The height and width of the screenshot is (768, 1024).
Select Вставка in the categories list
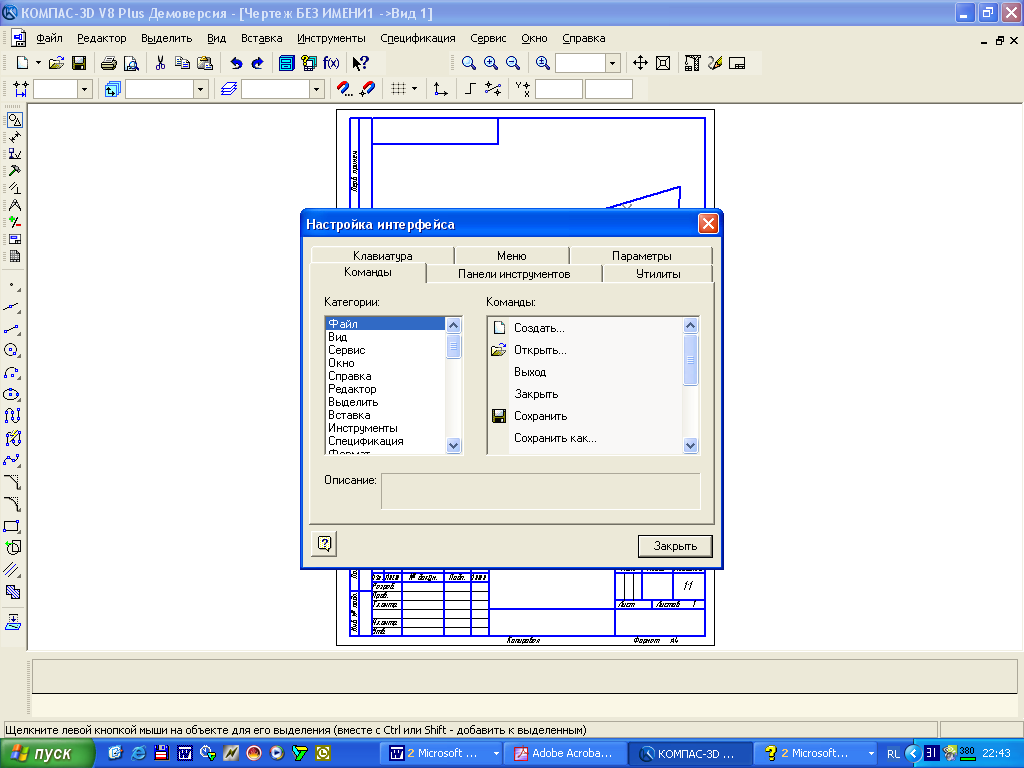pyautogui.click(x=385, y=415)
